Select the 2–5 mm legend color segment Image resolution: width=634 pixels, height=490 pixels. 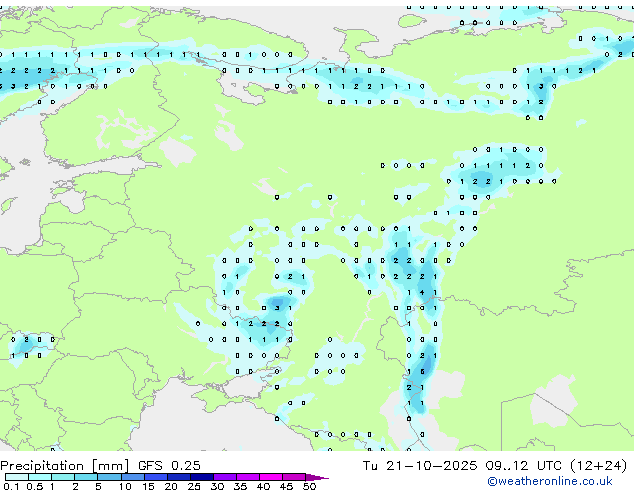pyautogui.click(x=86, y=477)
